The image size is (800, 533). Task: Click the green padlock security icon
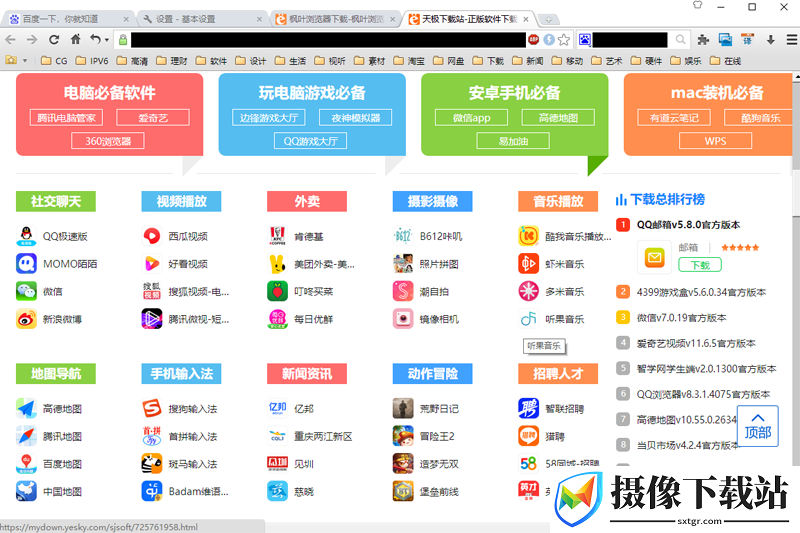click(122, 40)
